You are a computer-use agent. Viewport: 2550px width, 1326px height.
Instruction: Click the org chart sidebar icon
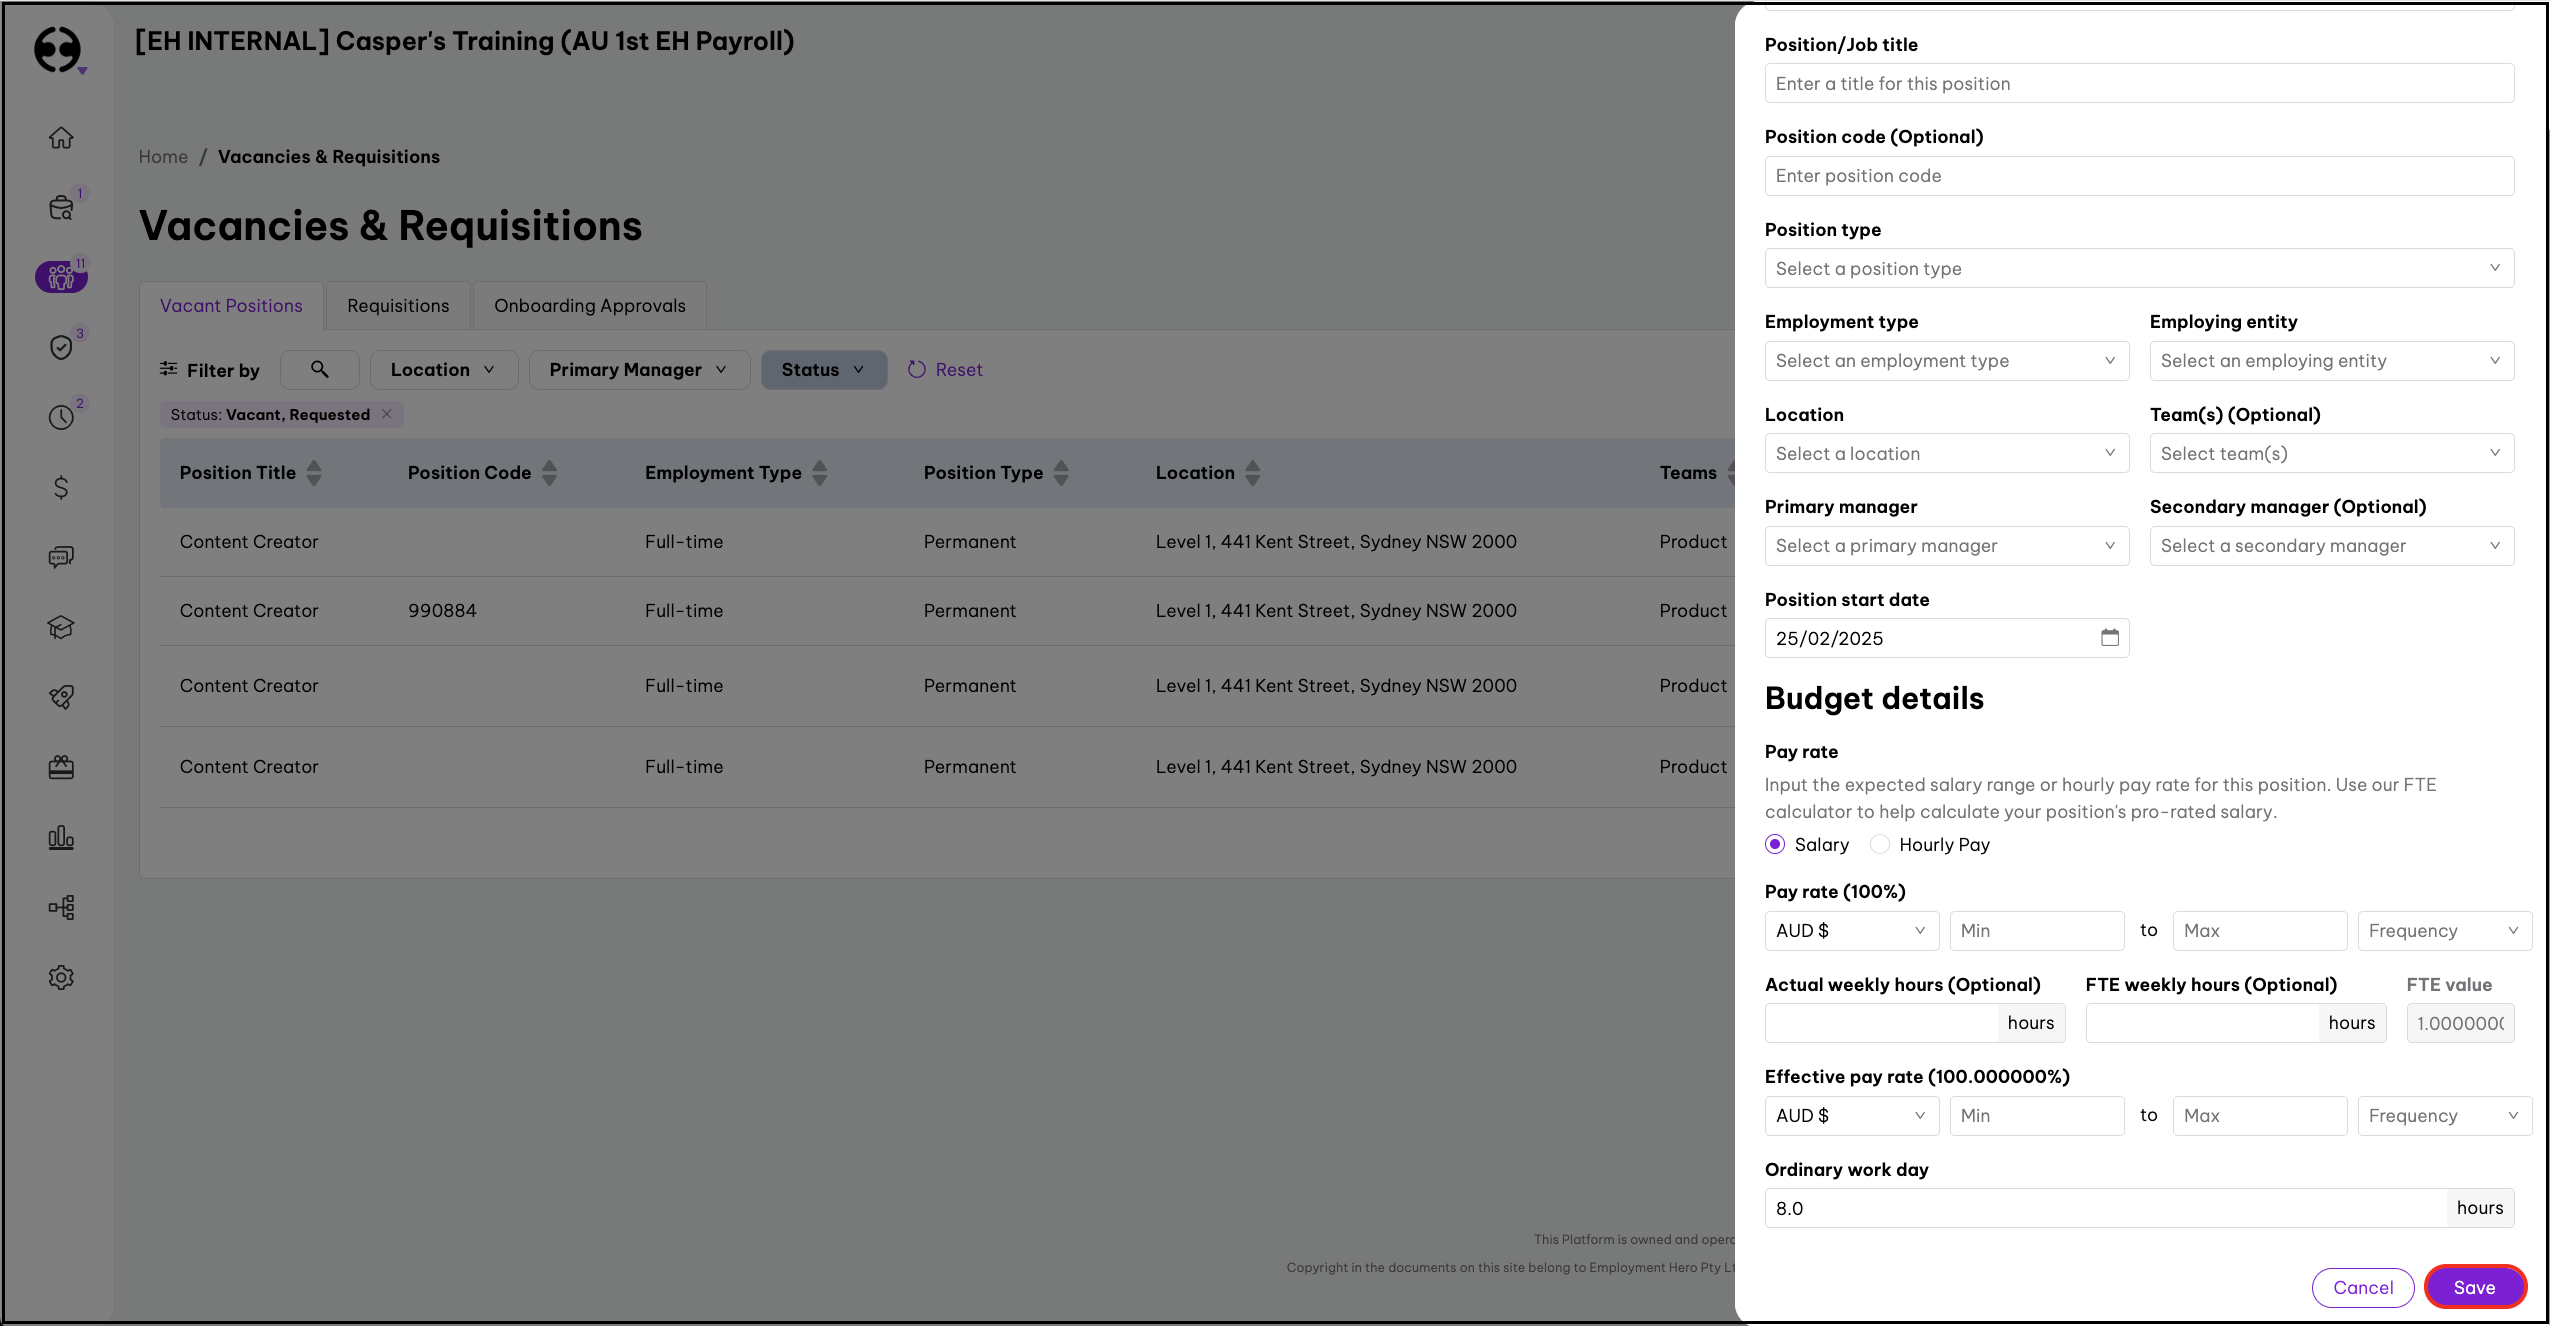pyautogui.click(x=61, y=907)
